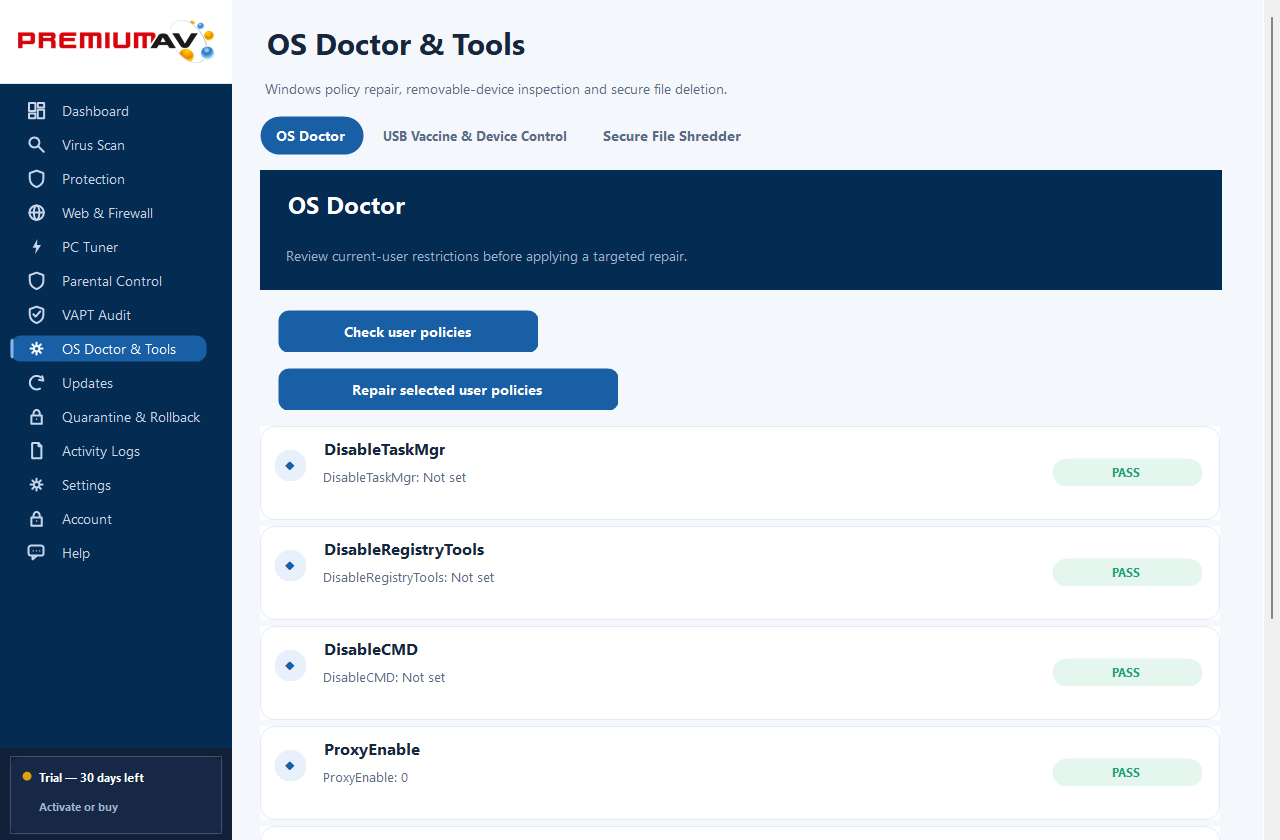This screenshot has height=840, width=1280.
Task: Click the diamond icon beside ProxyEnable
Action: click(290, 765)
